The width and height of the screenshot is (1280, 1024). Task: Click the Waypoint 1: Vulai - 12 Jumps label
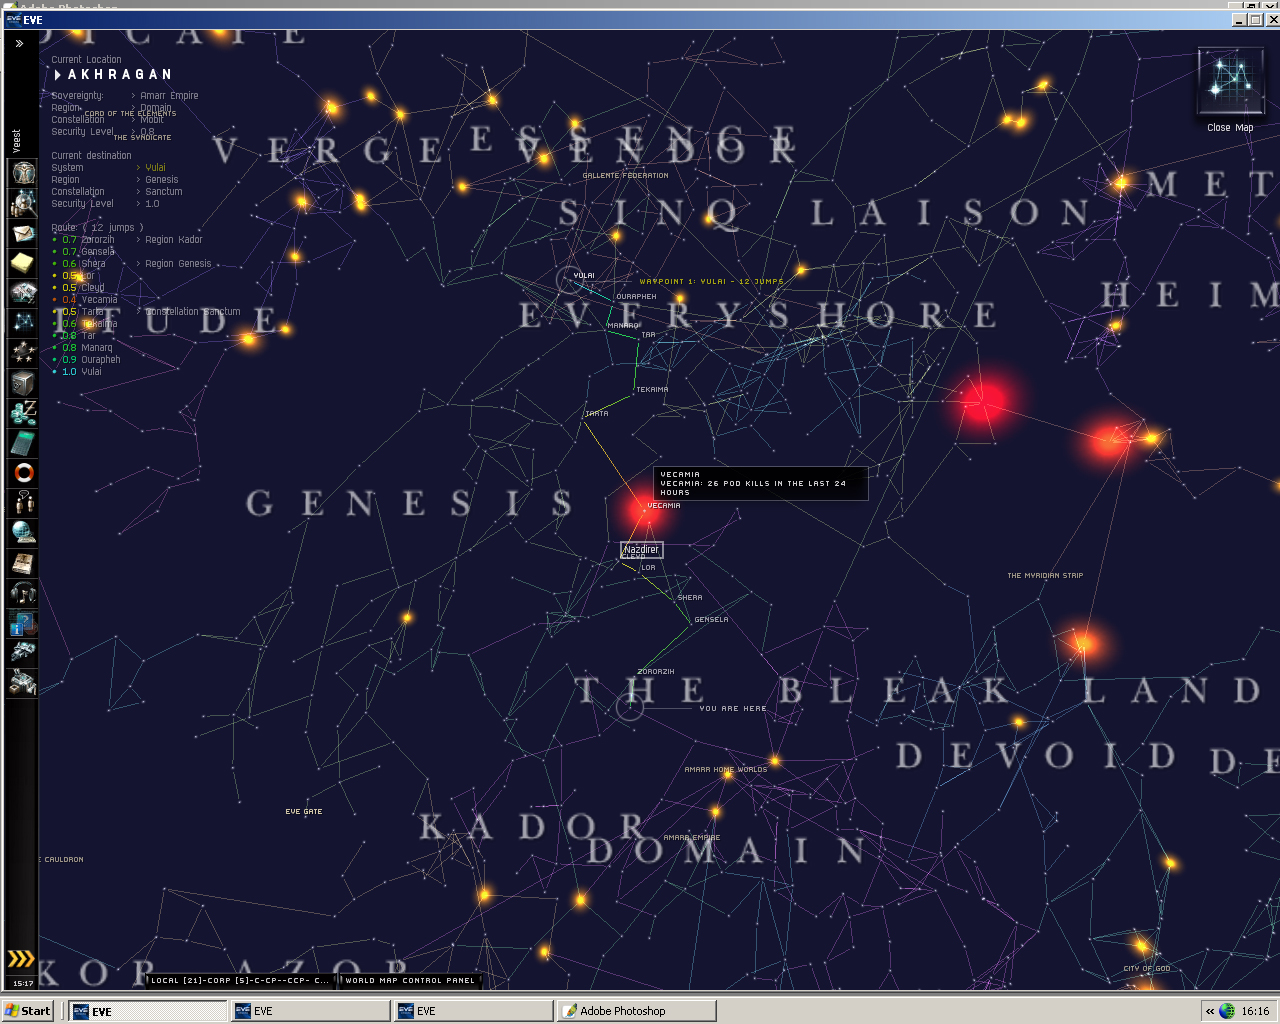(712, 282)
